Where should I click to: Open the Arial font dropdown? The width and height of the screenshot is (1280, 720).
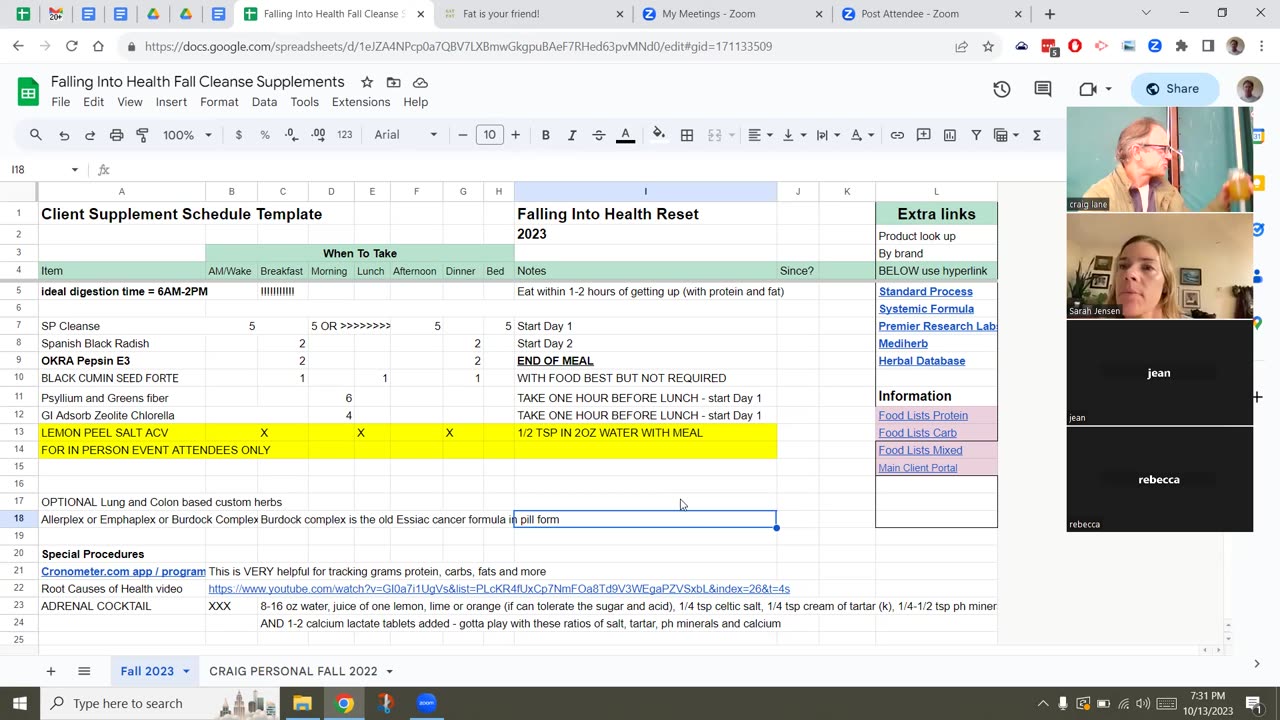405,135
